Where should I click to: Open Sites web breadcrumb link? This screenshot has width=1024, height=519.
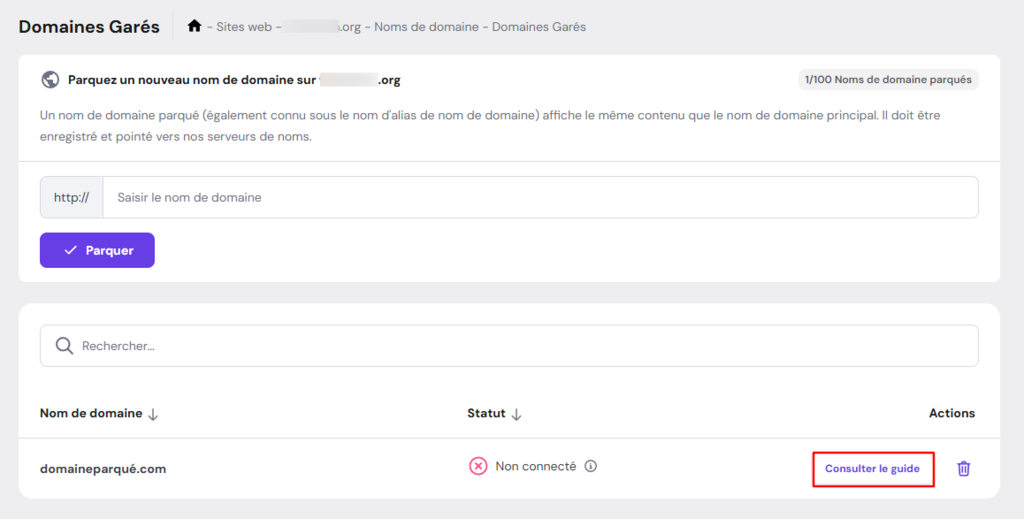pyautogui.click(x=244, y=27)
